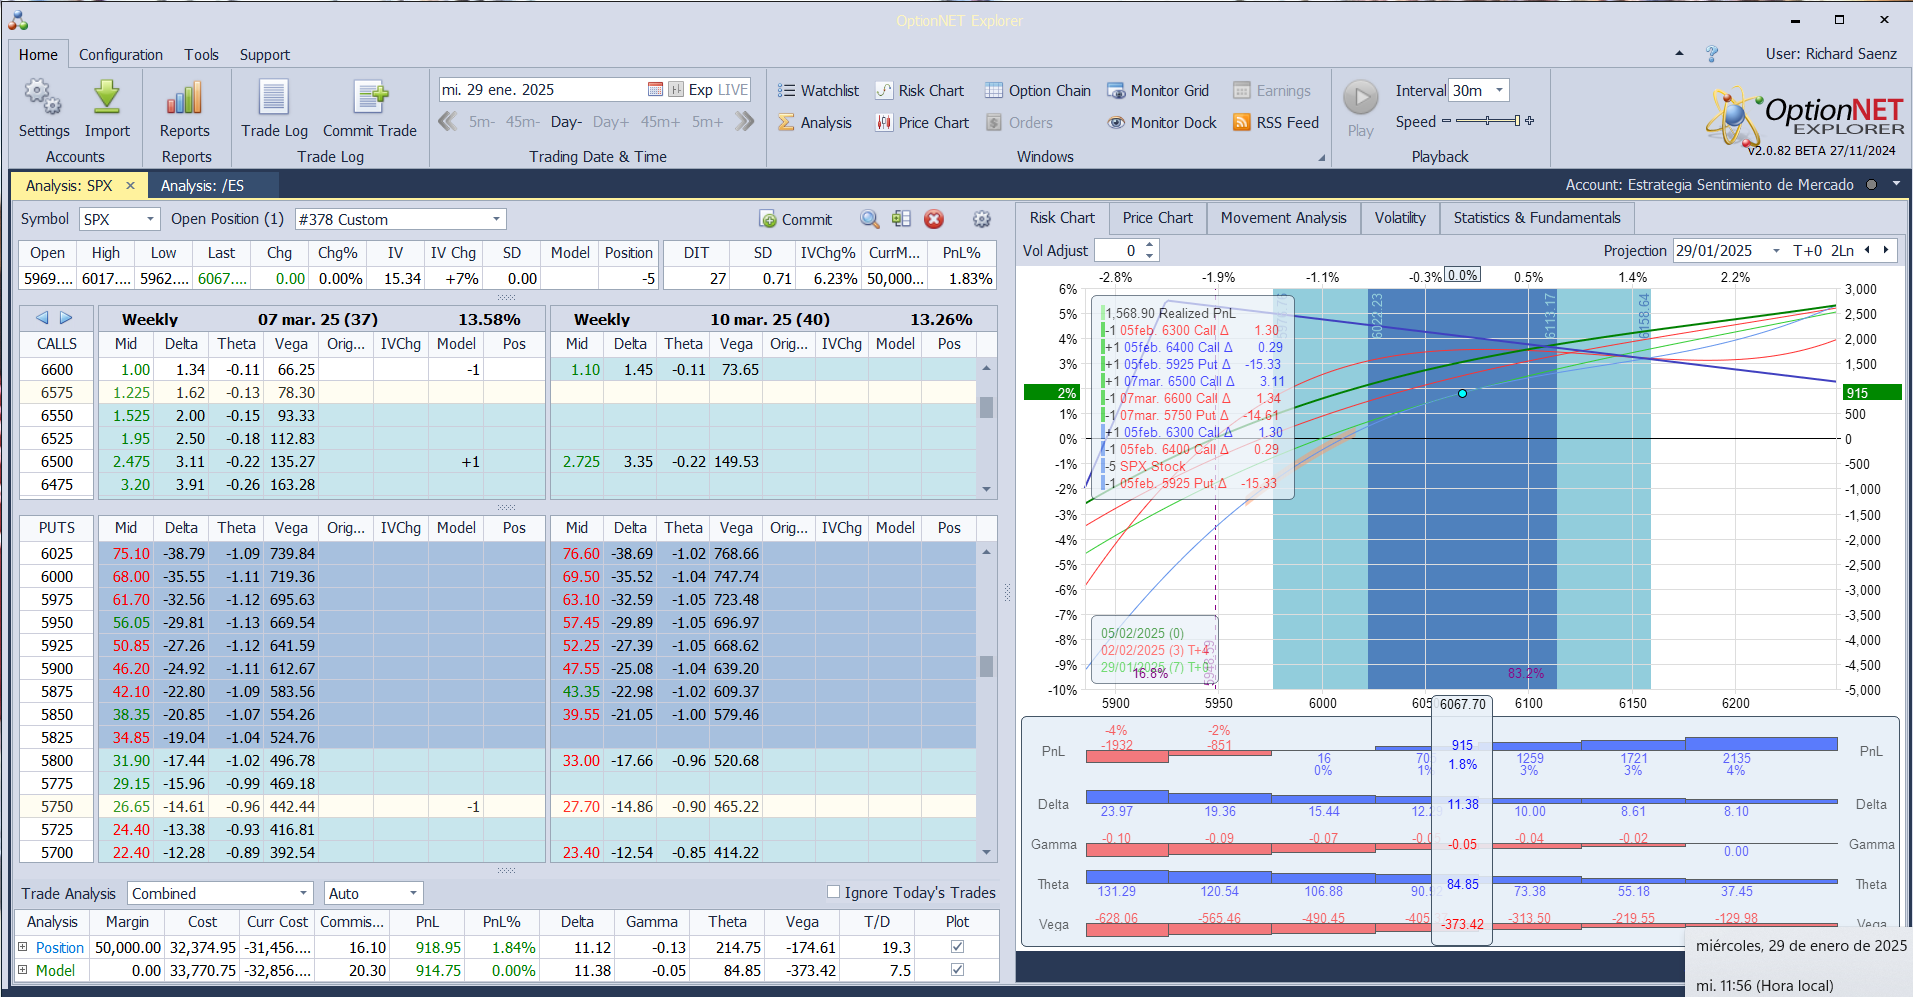
Task: Expand the Trade Analysis Combined dropdown
Action: point(304,893)
